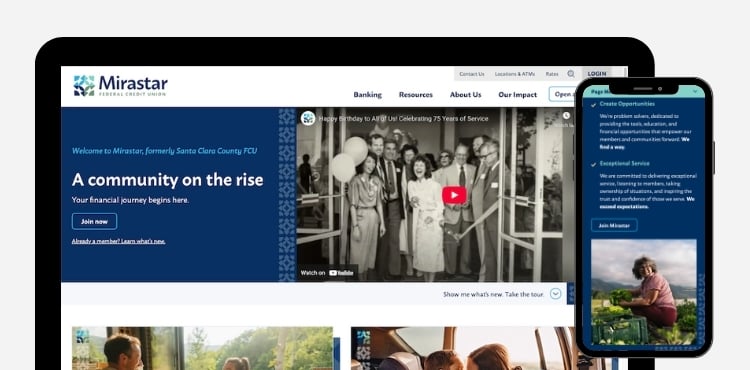Click the LOGIN button
Viewport: 750px width, 370px height.
(x=596, y=74)
